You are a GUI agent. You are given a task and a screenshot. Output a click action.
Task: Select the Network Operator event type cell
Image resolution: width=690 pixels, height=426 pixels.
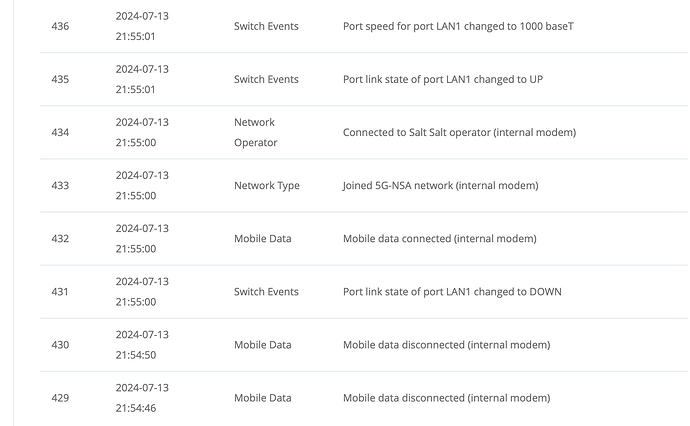click(256, 132)
